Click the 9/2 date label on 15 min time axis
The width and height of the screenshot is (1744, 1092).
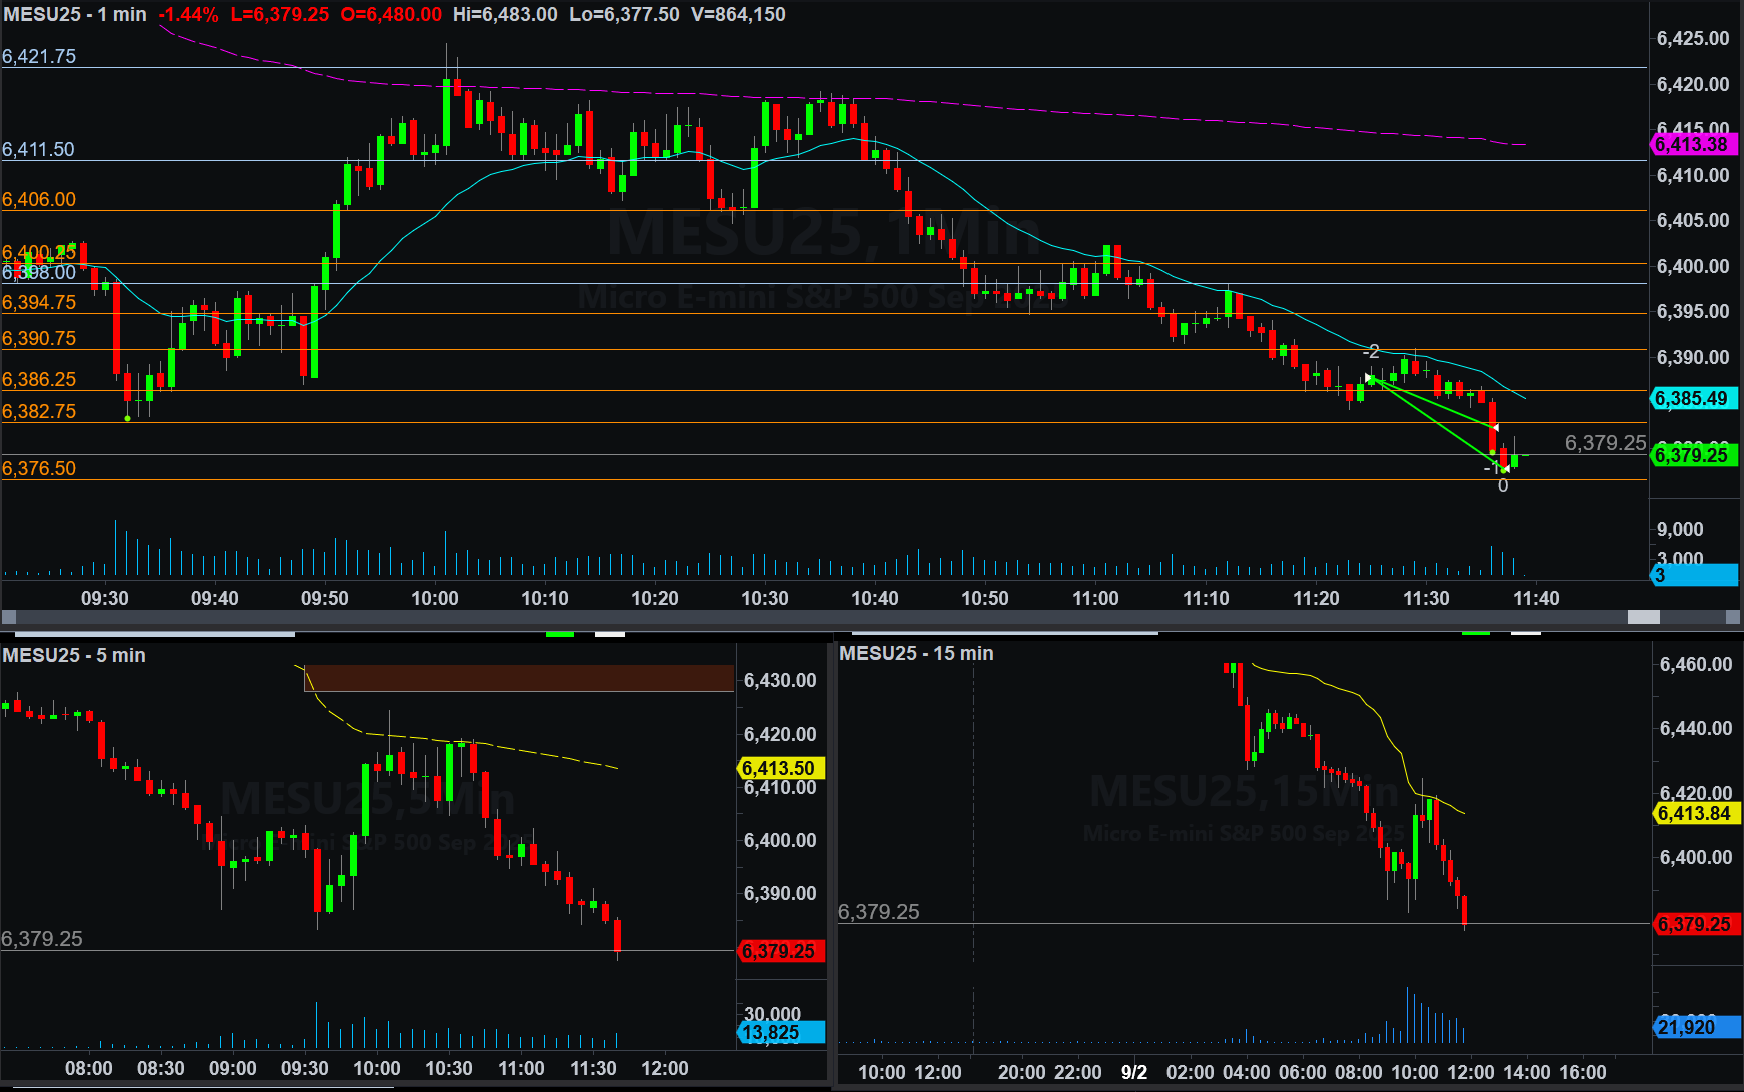pyautogui.click(x=1134, y=1073)
